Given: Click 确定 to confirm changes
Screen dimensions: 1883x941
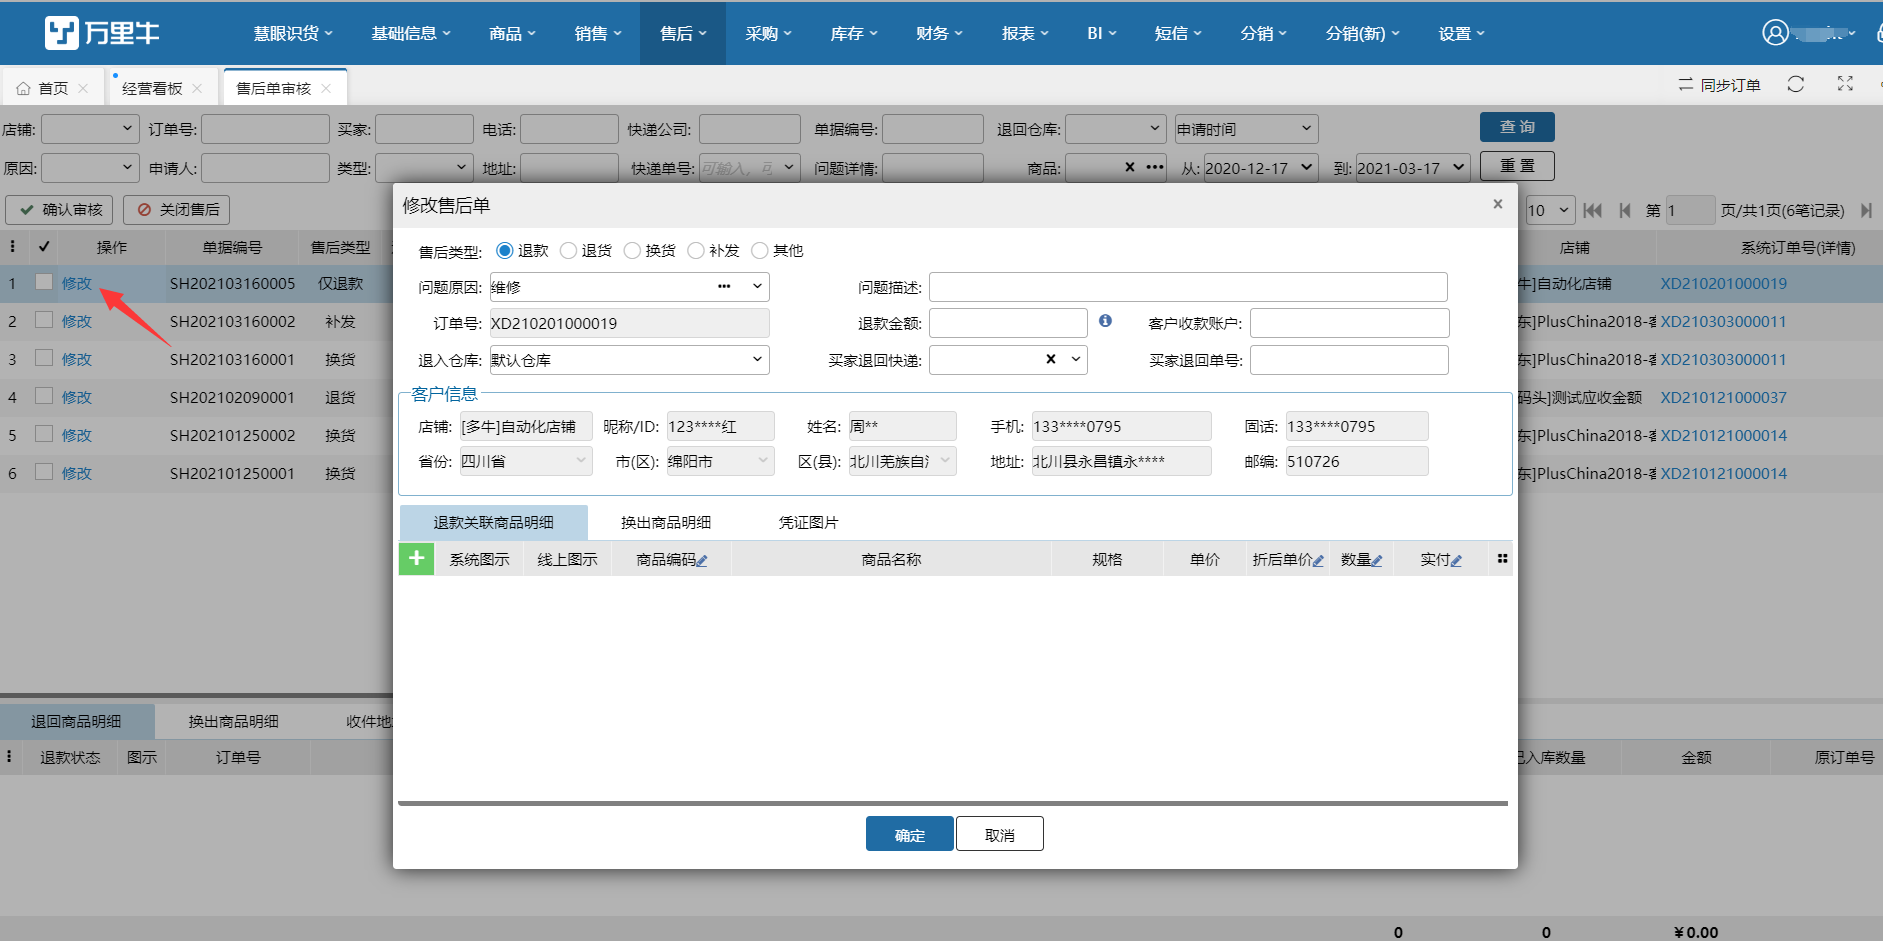Looking at the screenshot, I should [x=910, y=834].
